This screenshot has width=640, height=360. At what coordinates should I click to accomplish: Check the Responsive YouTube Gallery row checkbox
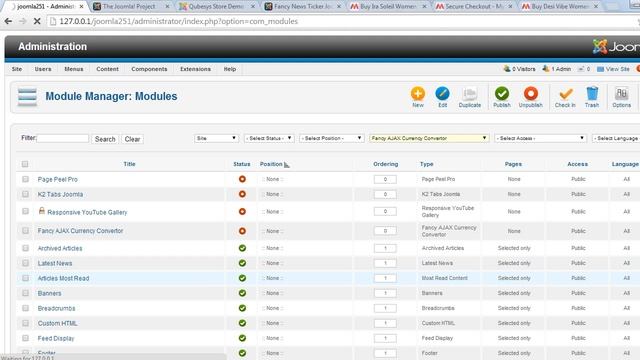25,211
